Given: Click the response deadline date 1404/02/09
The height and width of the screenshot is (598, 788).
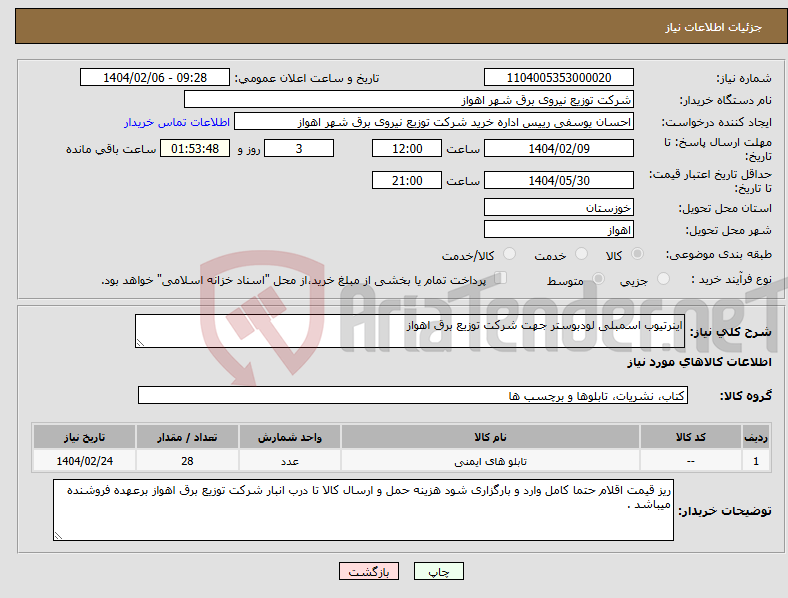Looking at the screenshot, I should pos(558,149).
